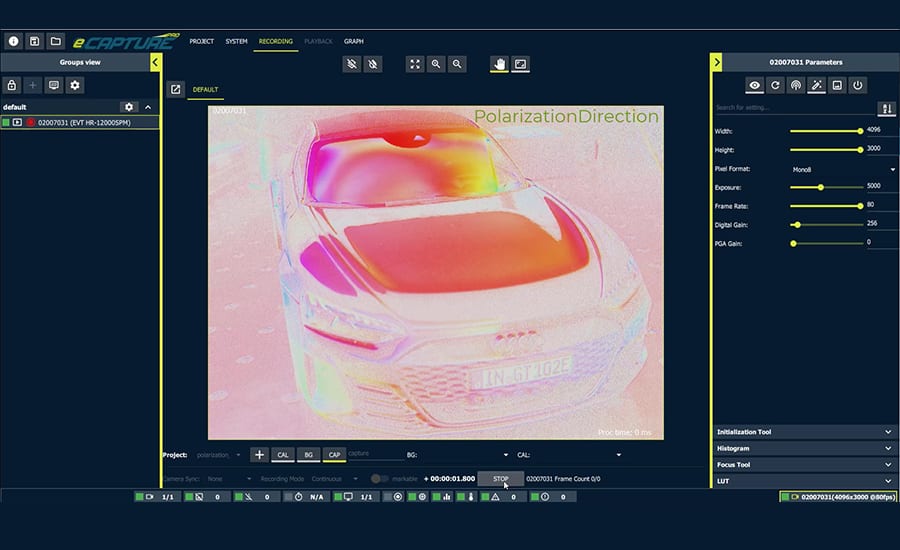Click the image icon in Parameters toolbar
900x550 pixels.
point(837,86)
